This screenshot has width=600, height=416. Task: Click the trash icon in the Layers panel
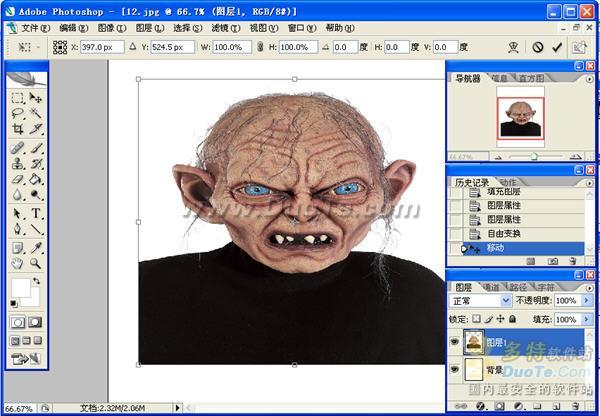pyautogui.click(x=576, y=406)
